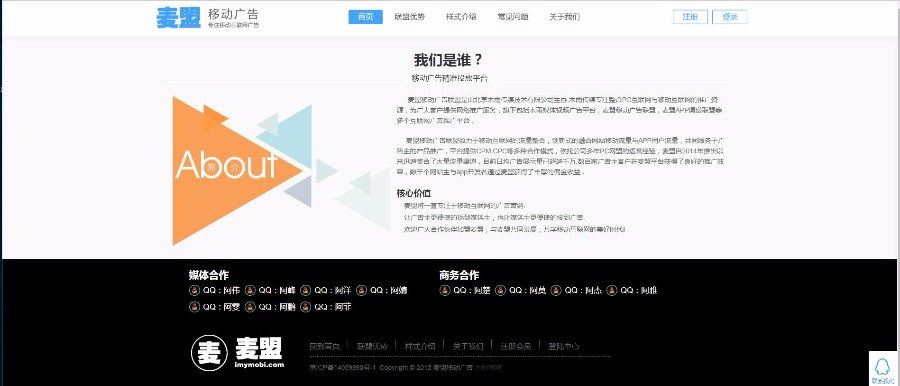Image resolution: width=900 pixels, height=386 pixels.
Task: Open the 常见问题 page in the top menu
Action: pos(513,17)
